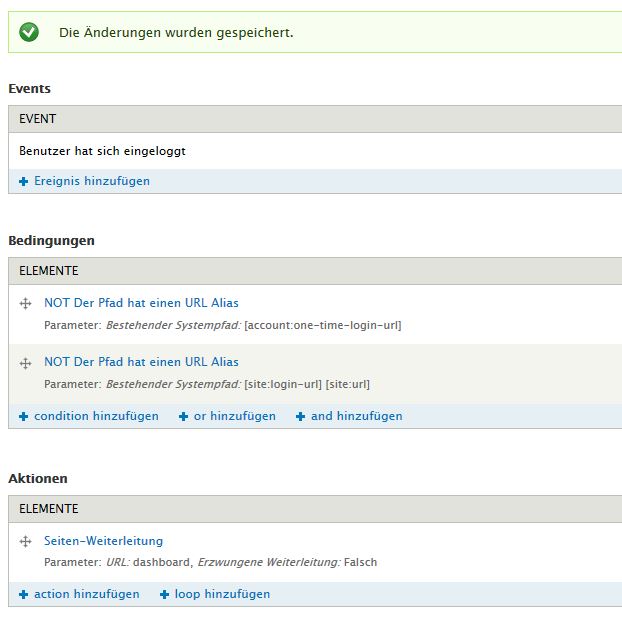Select the Benutzer hat sich eingeloggt event row
This screenshot has width=622, height=639.
click(x=102, y=151)
